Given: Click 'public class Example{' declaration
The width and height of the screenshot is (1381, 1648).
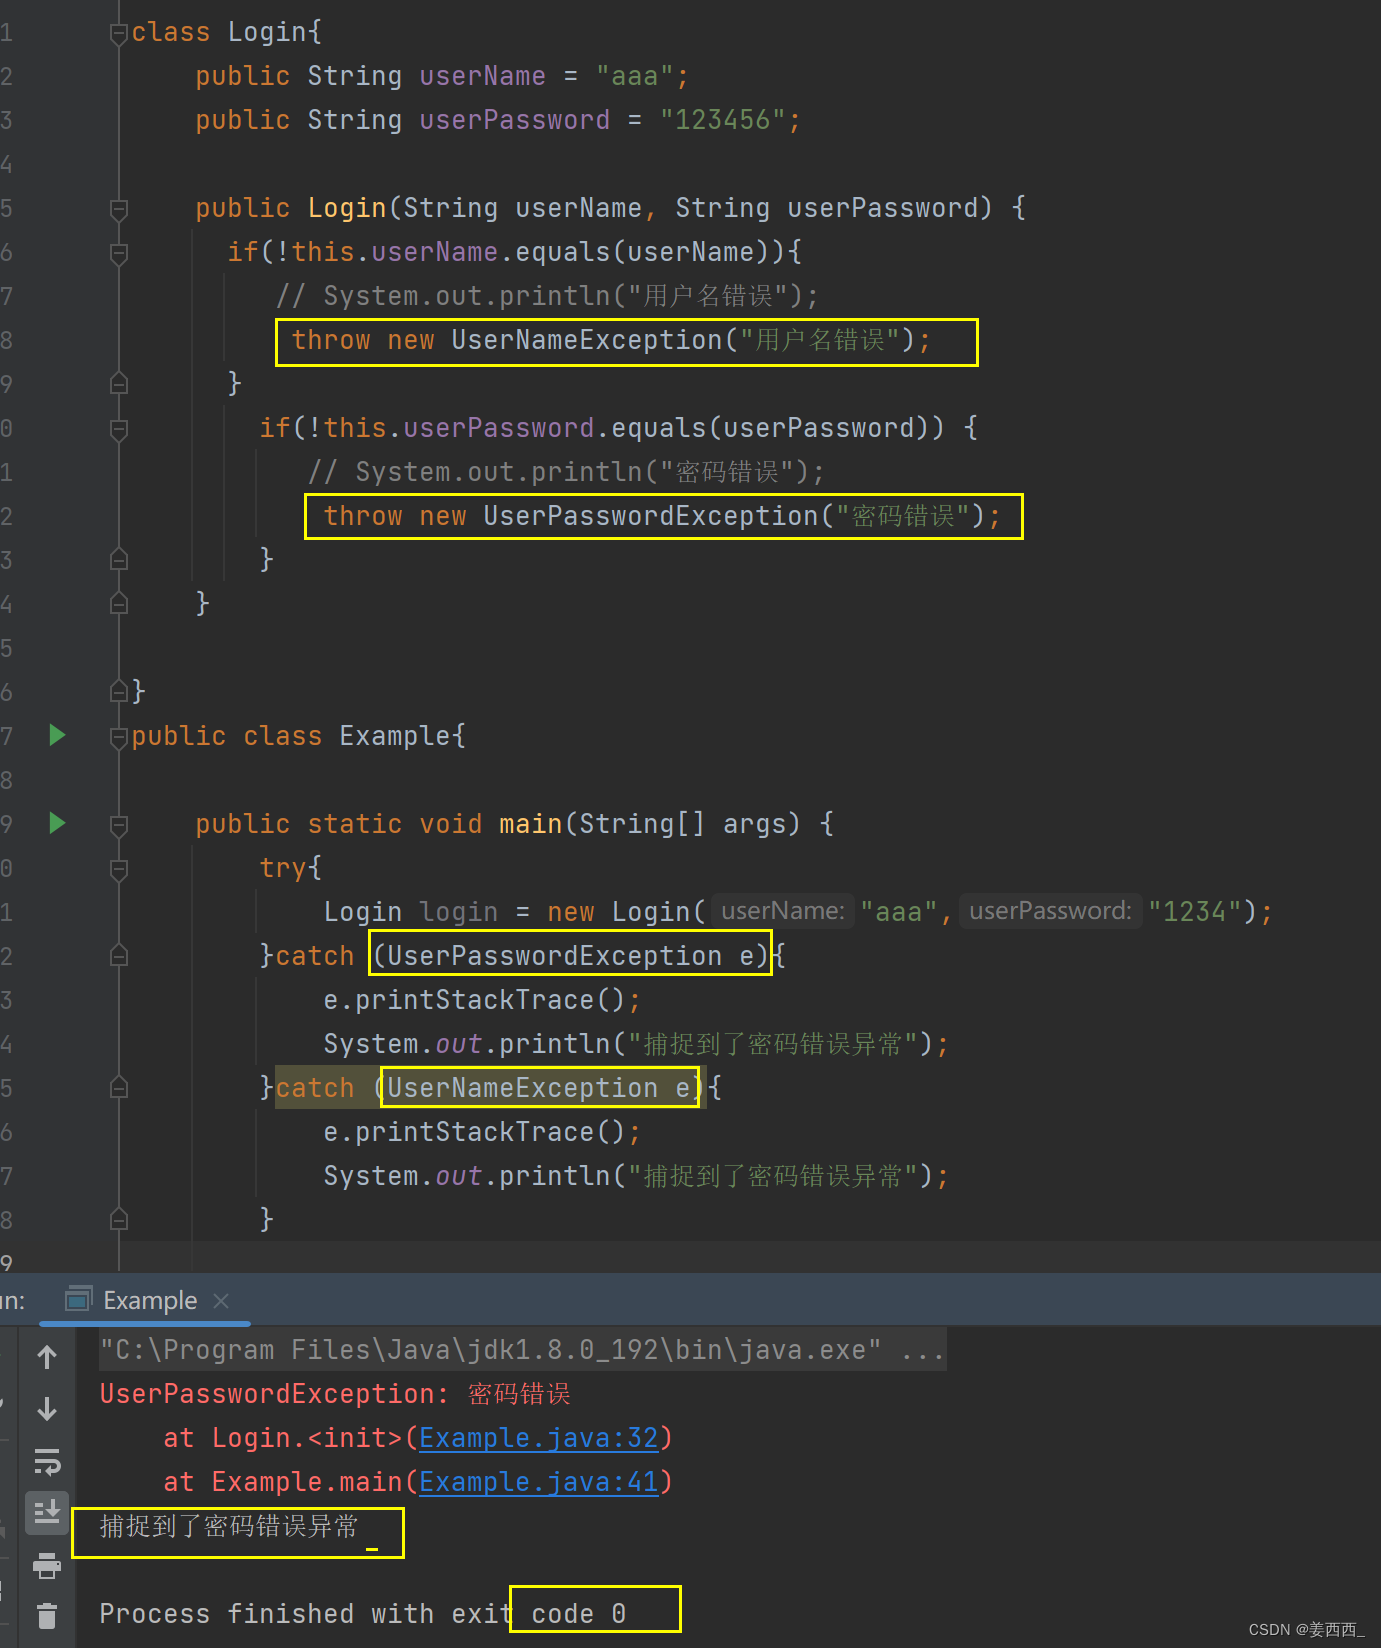Looking at the screenshot, I should pyautogui.click(x=298, y=736).
